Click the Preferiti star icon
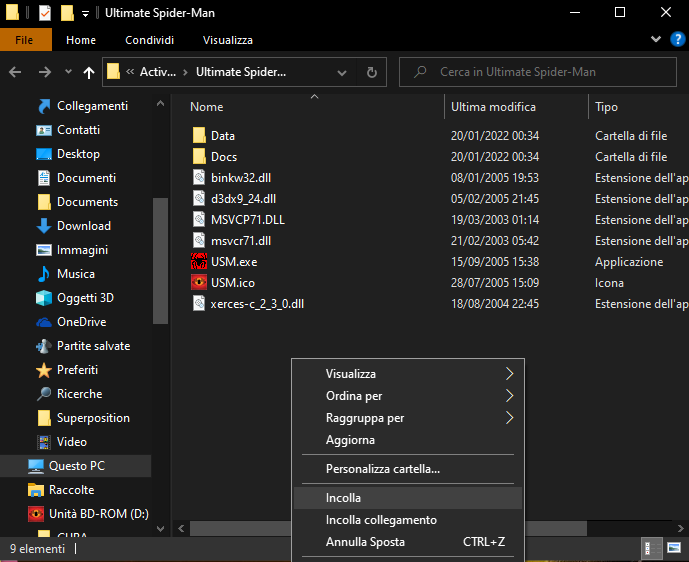Image resolution: width=689 pixels, height=562 pixels. [x=44, y=370]
